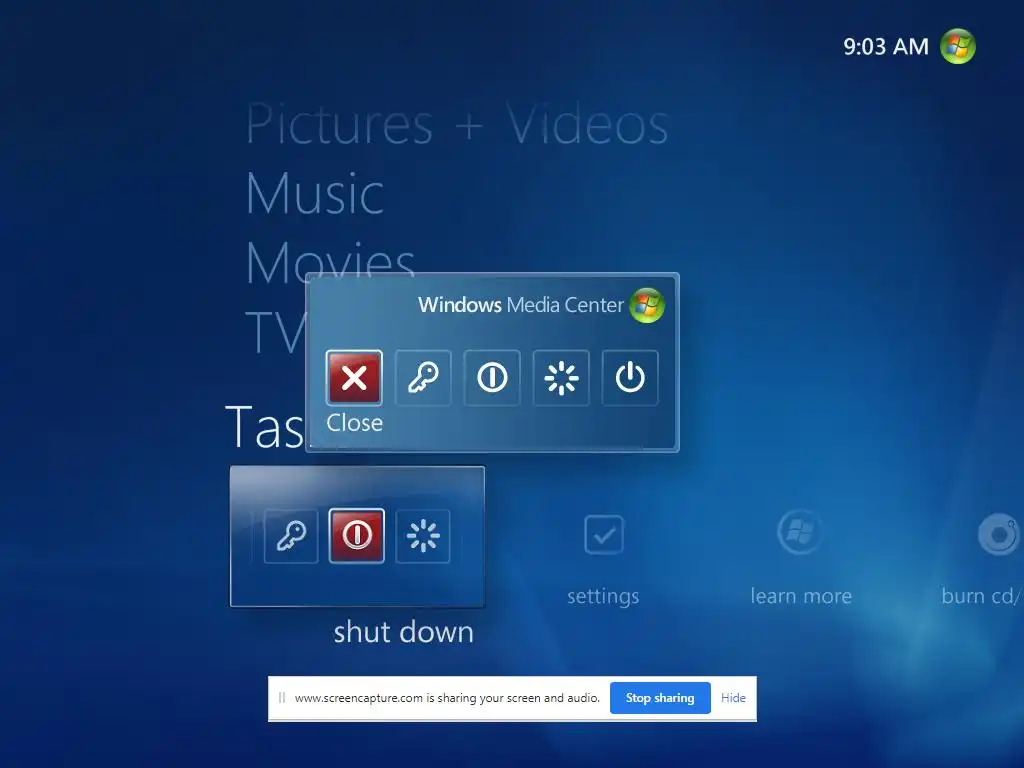Select the Tasks menu heading
The image size is (1024, 768).
click(264, 427)
